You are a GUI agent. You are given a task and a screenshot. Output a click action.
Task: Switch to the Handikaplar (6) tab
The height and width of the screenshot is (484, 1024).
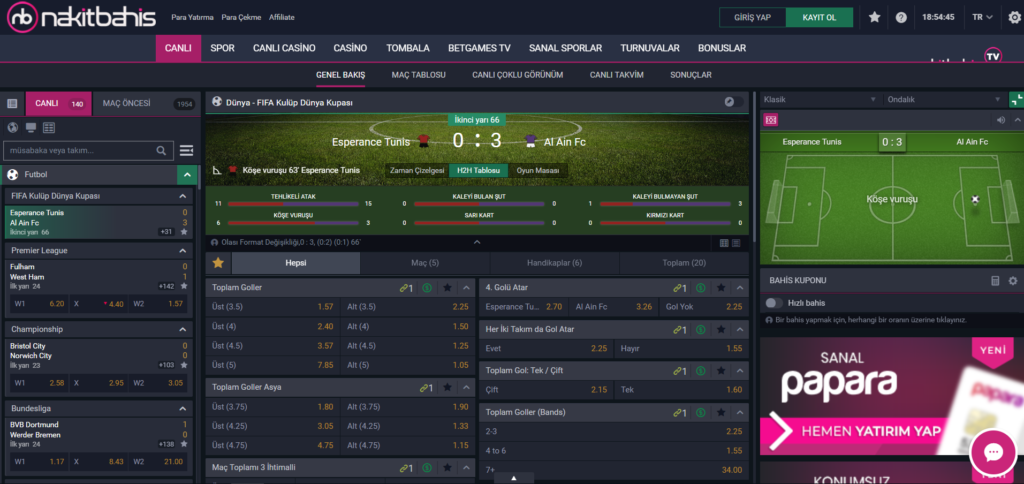pyautogui.click(x=555, y=263)
